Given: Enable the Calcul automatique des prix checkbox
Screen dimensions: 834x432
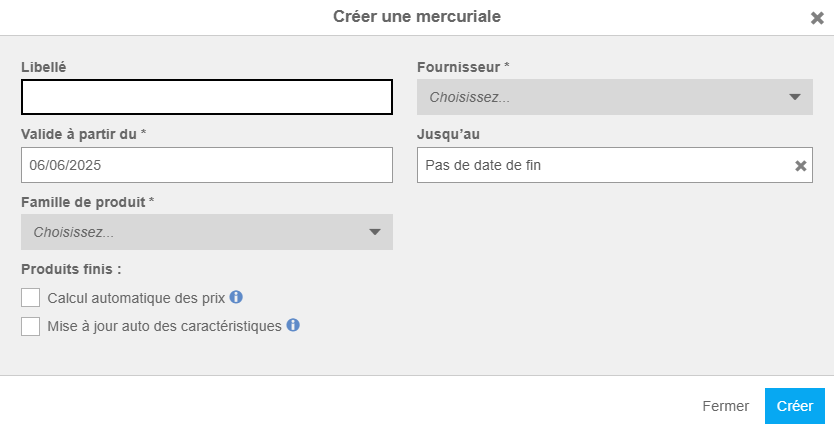Looking at the screenshot, I should [x=31, y=298].
